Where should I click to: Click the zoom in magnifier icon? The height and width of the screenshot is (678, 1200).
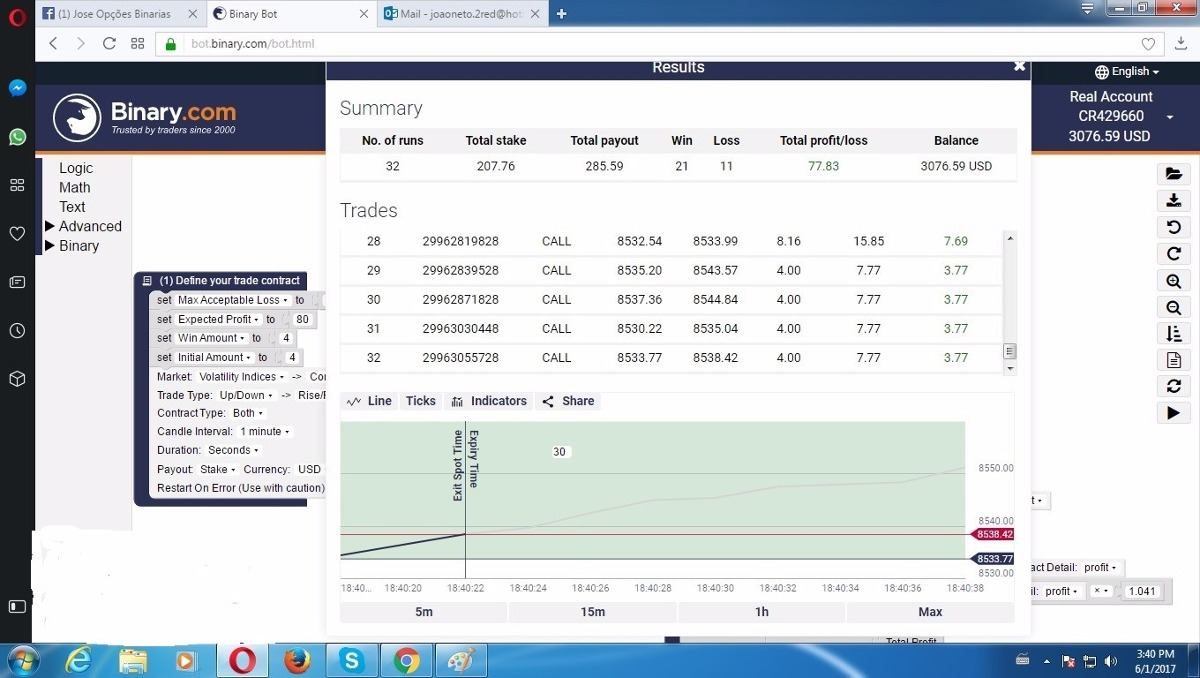tap(1173, 281)
